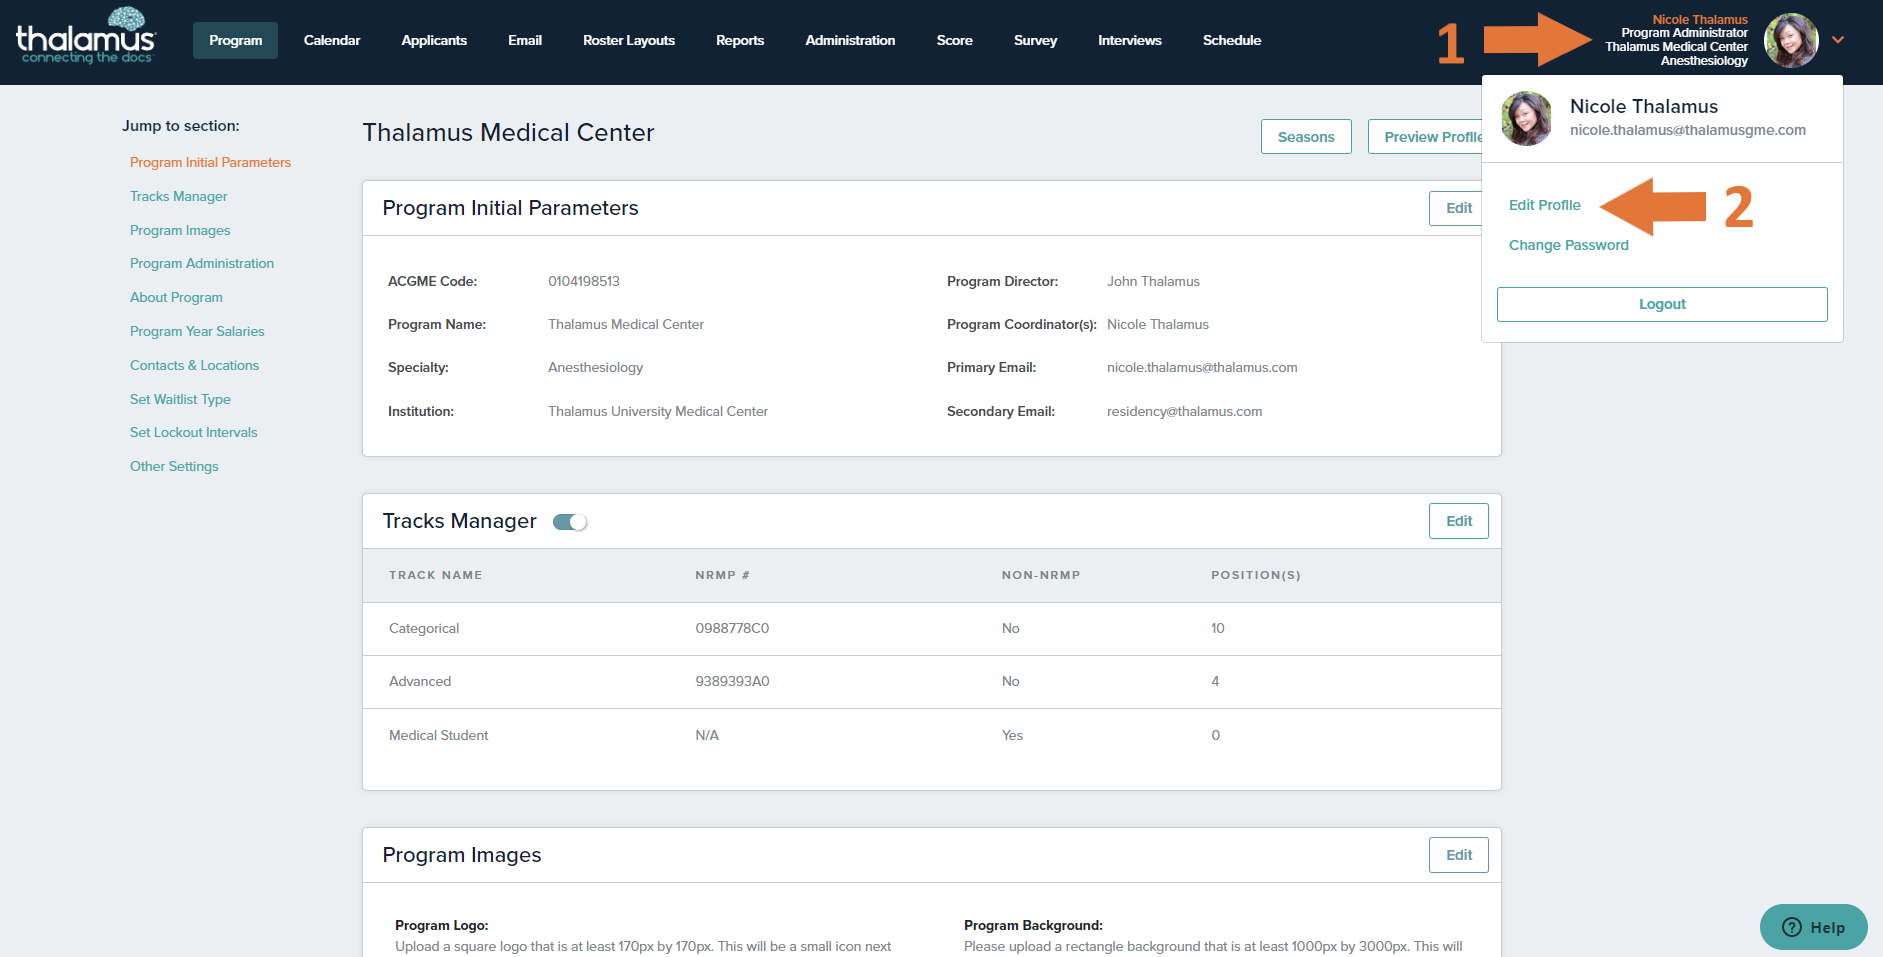Image resolution: width=1883 pixels, height=957 pixels.
Task: Click the Logout button
Action: pos(1662,304)
